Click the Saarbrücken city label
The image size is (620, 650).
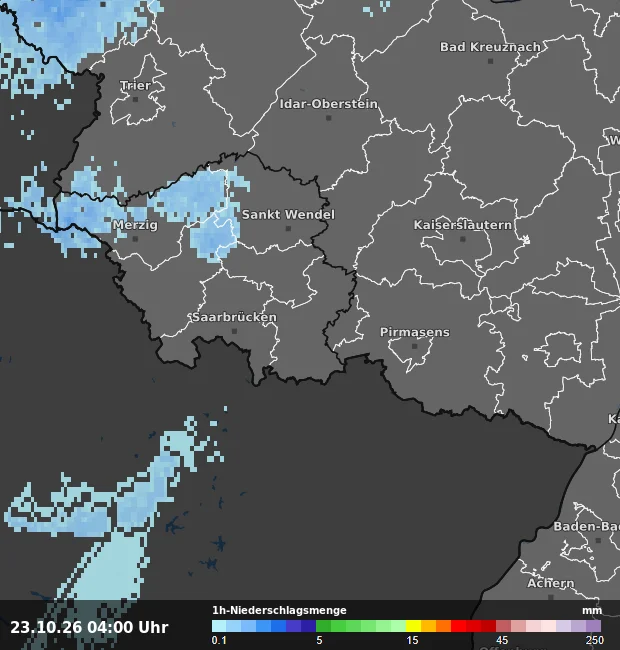[x=234, y=317]
